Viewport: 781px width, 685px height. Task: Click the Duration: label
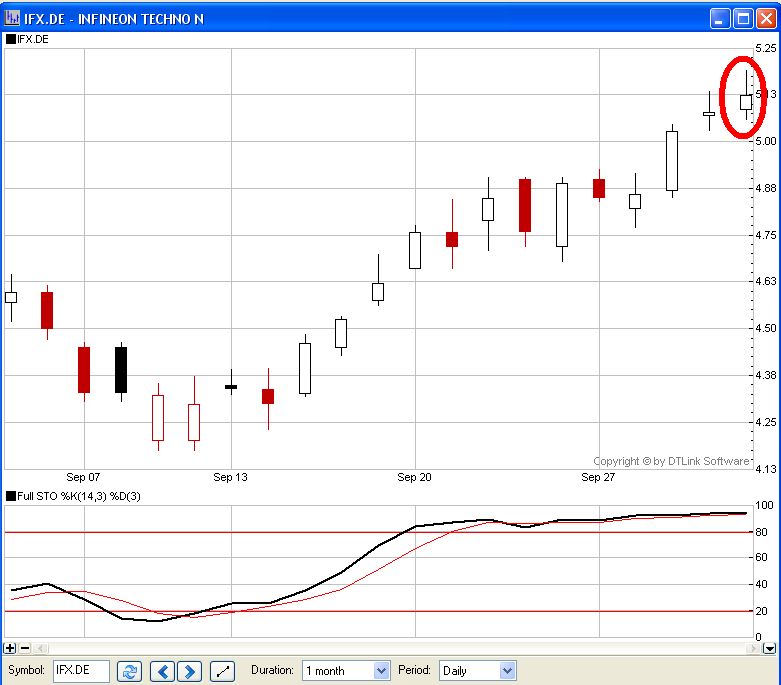pyautogui.click(x=272, y=670)
